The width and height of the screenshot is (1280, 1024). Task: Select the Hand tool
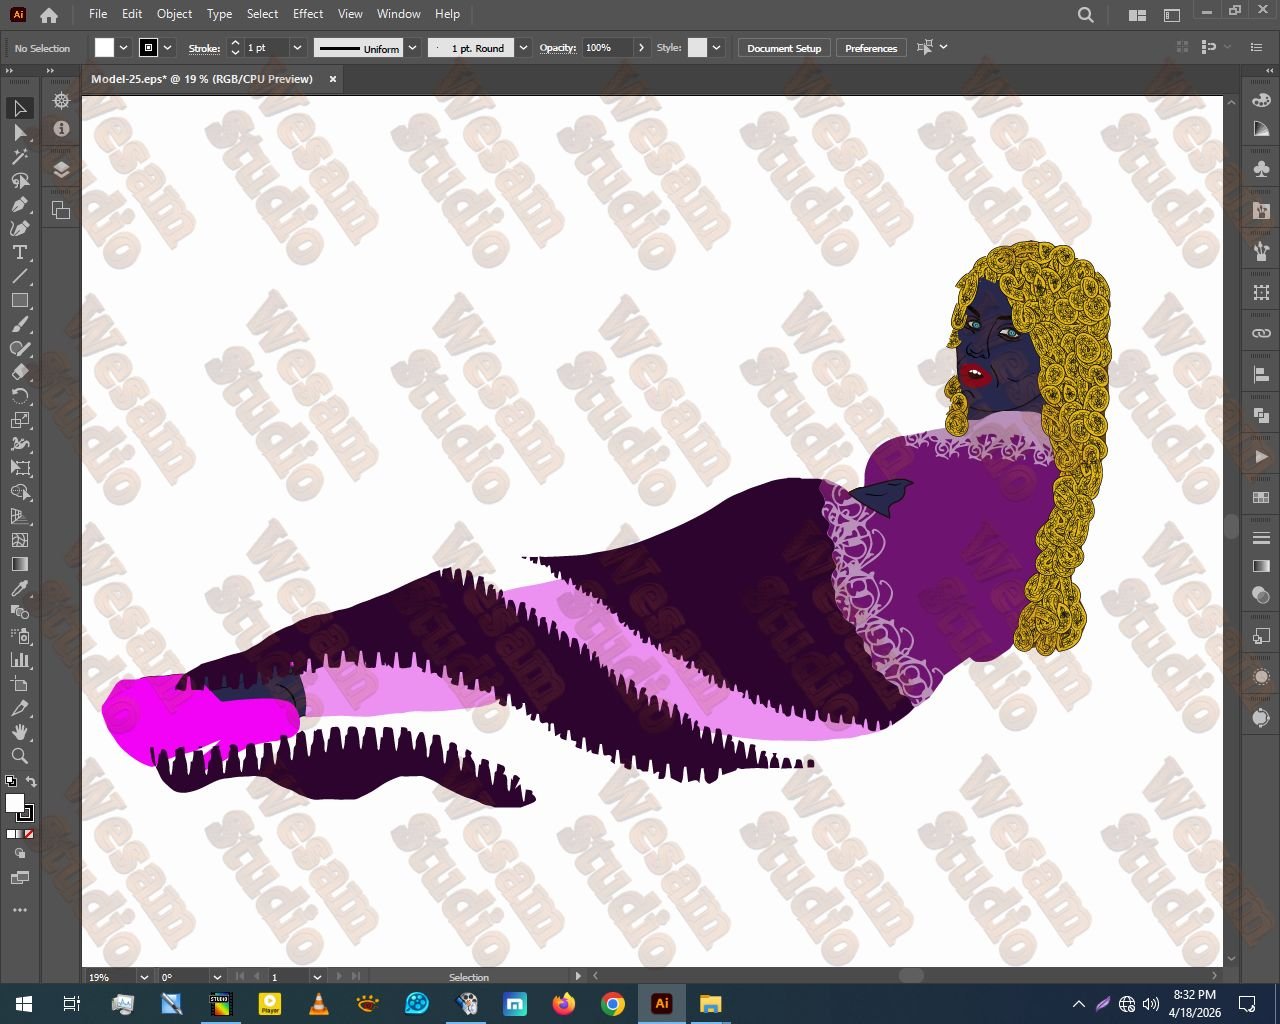click(x=19, y=732)
